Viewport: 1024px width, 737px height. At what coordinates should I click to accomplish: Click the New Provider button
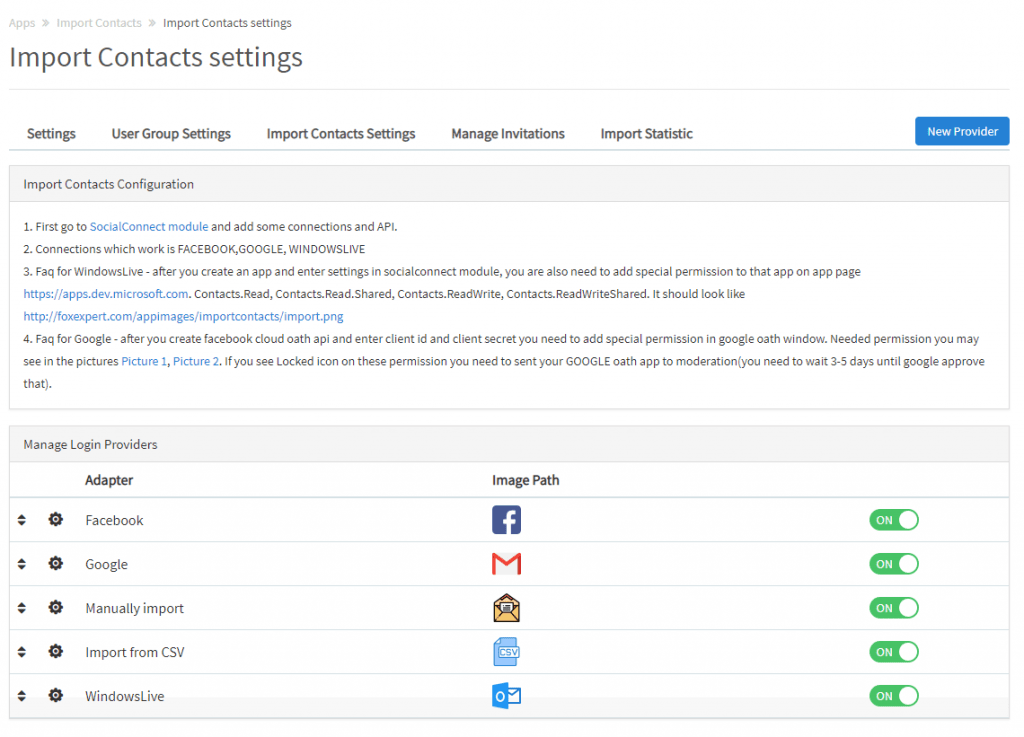[x=961, y=131]
